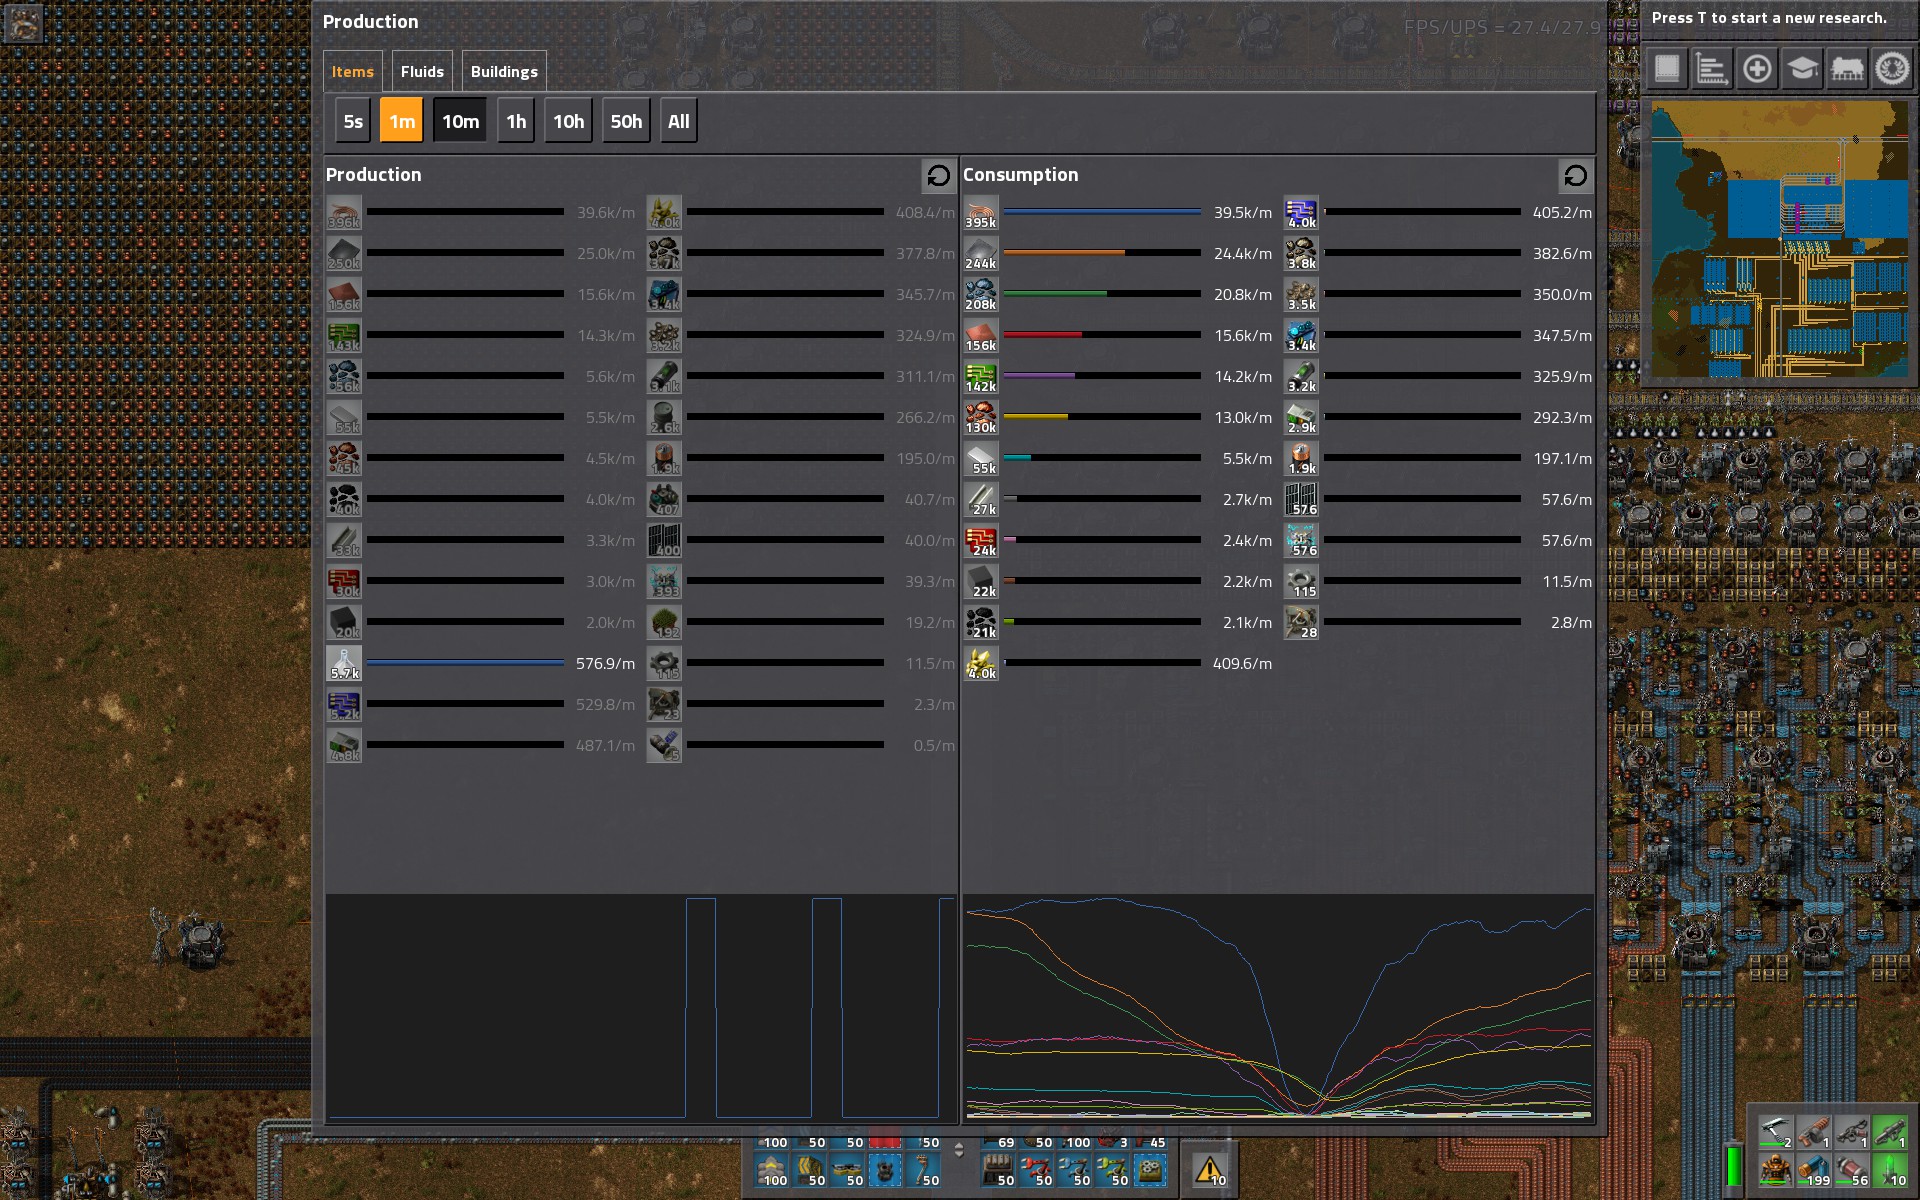Click the blue 576.9/m production bar
This screenshot has height=1200, width=1920.
[x=465, y=663]
